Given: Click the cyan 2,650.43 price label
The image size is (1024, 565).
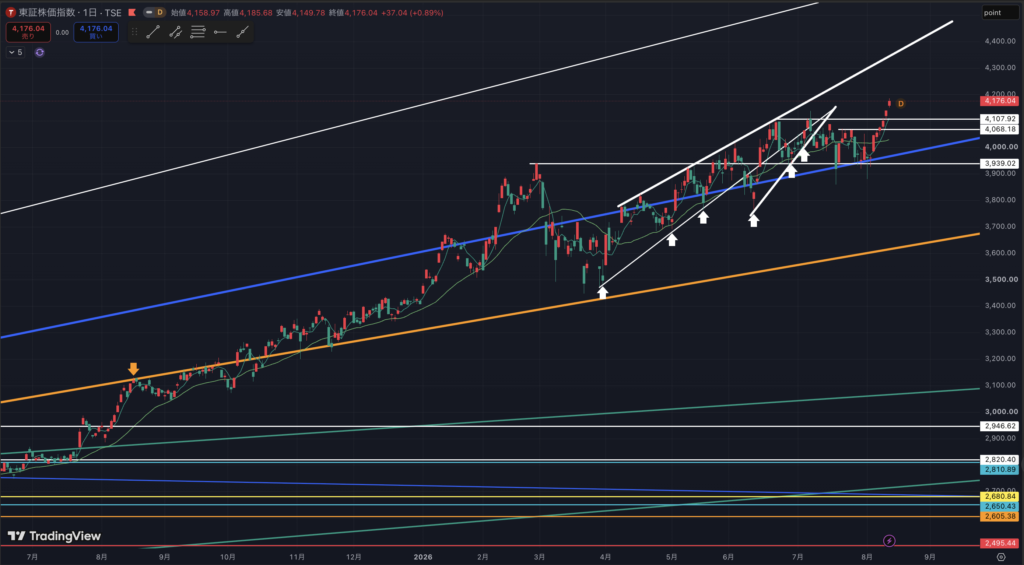Looking at the screenshot, I should click(x=999, y=506).
